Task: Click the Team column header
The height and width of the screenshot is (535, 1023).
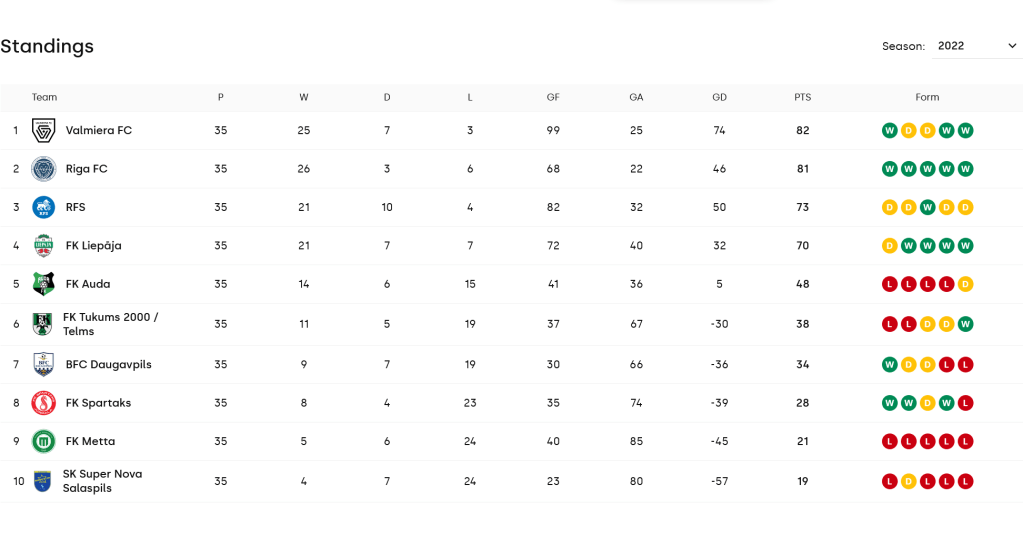Action: tap(45, 98)
